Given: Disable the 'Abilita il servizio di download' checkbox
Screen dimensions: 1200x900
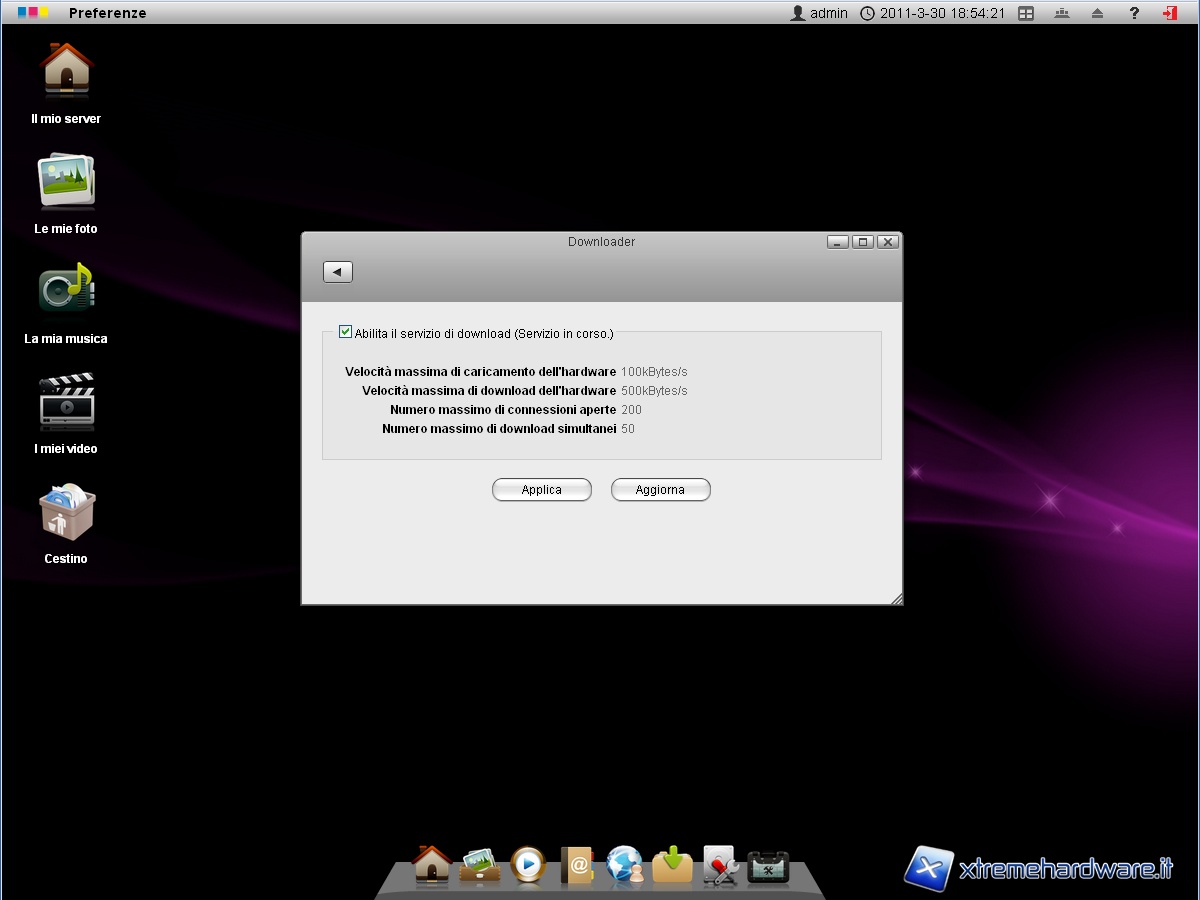Looking at the screenshot, I should pos(346,332).
